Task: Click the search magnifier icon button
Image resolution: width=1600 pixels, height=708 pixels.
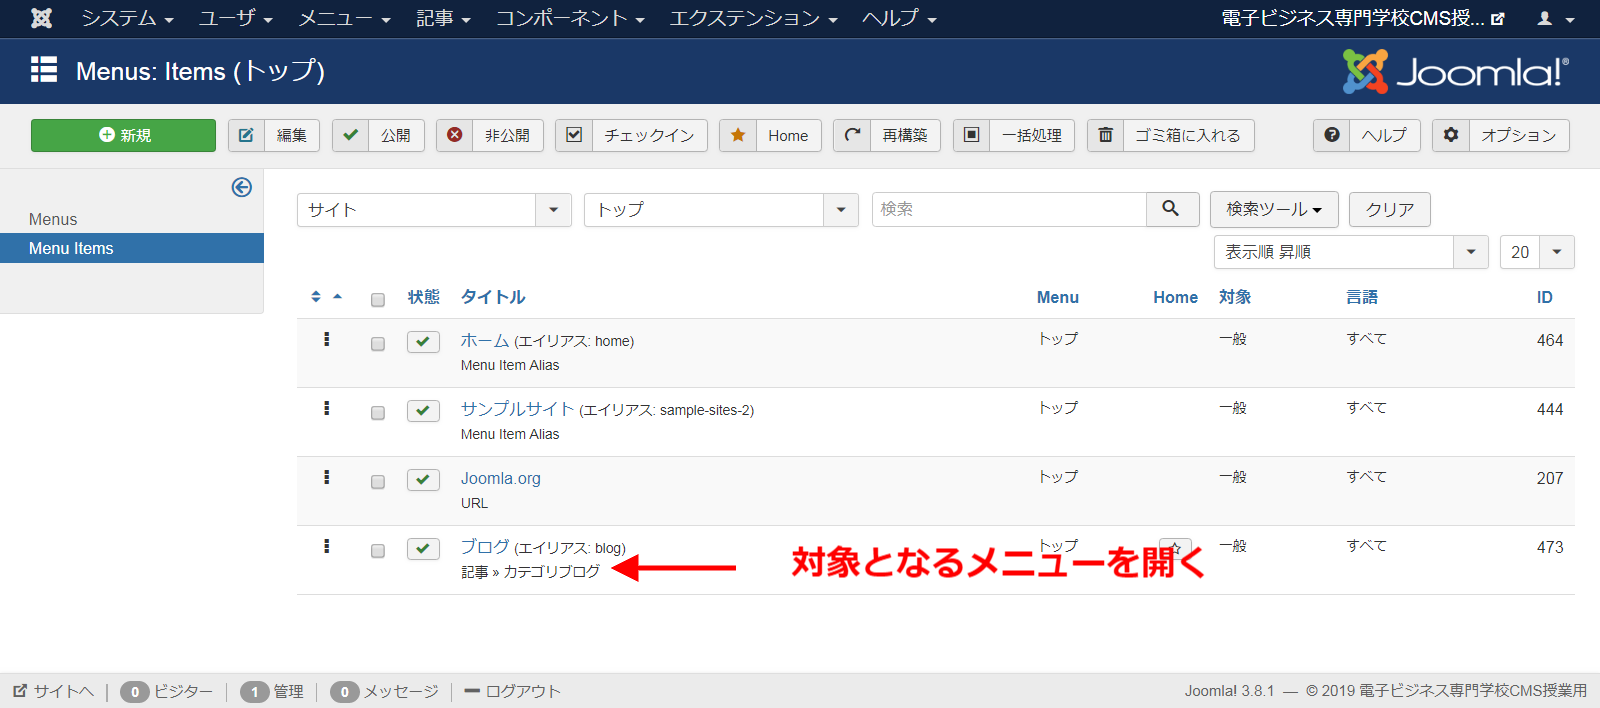Action: pos(1171,209)
